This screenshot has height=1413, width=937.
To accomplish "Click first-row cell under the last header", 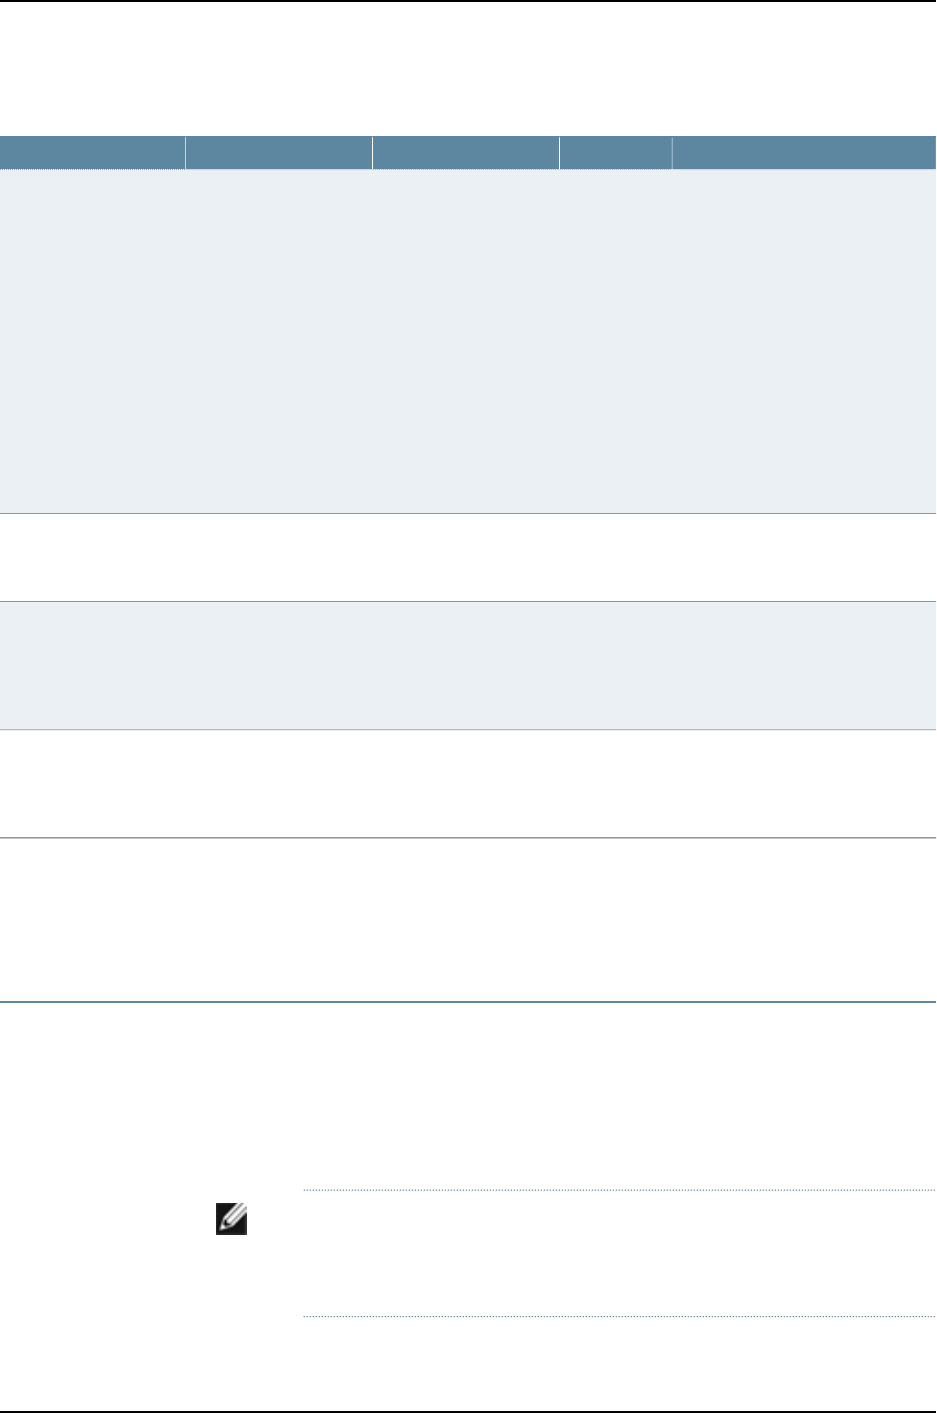I will [x=804, y=341].
